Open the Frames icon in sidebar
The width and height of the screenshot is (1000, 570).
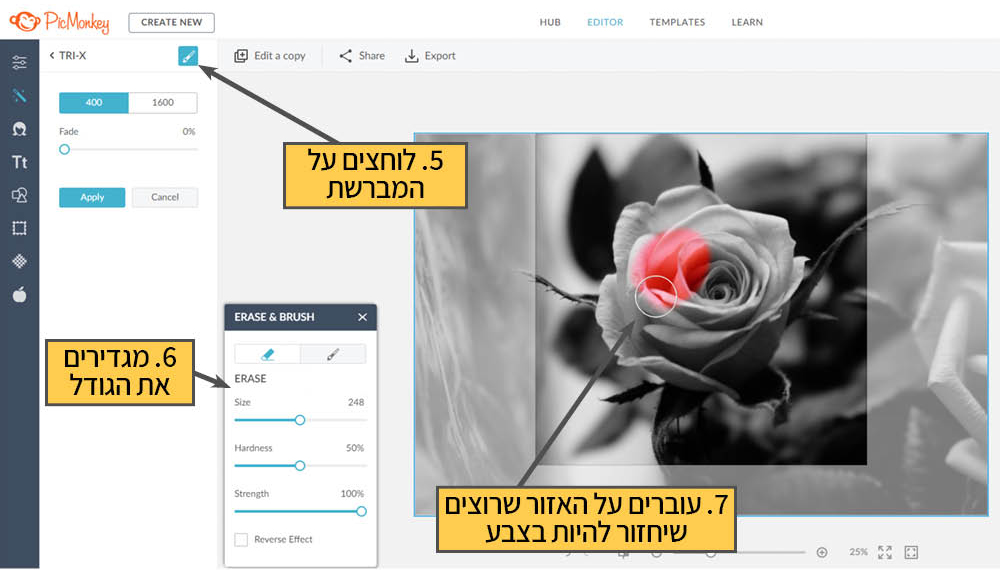click(x=19, y=228)
